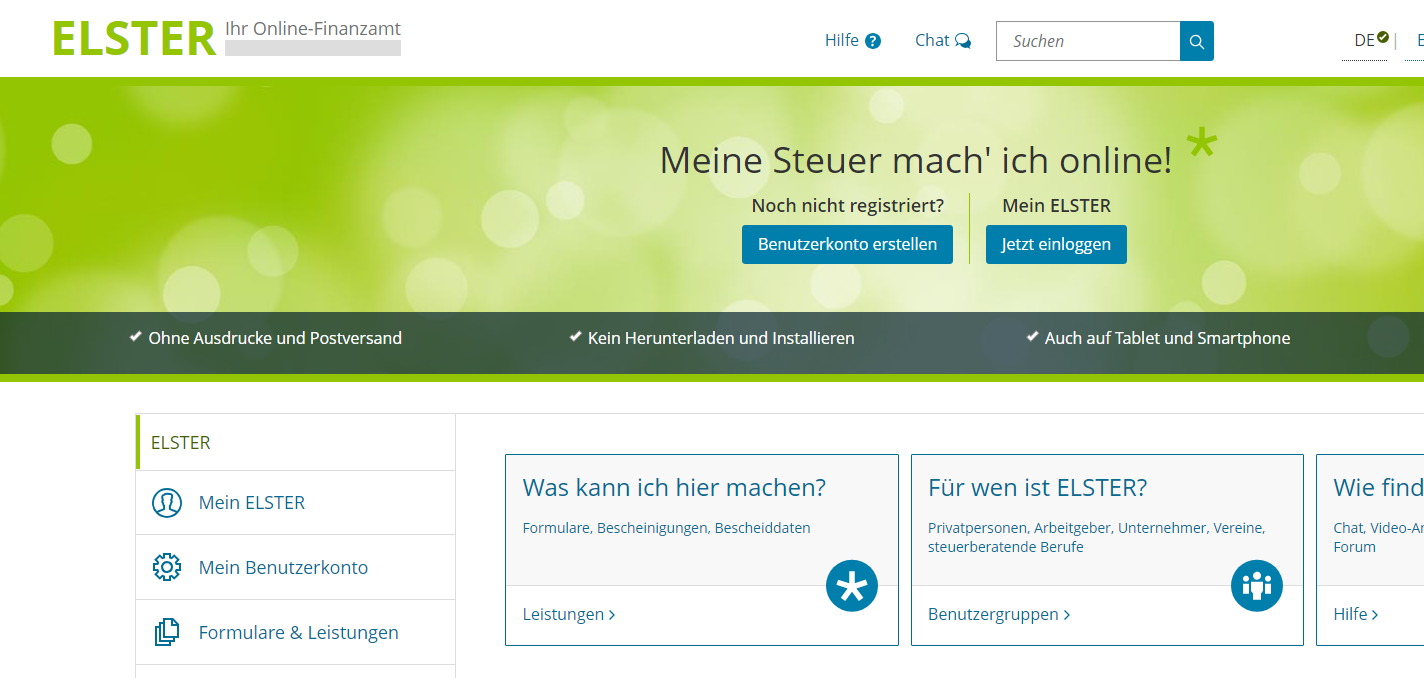This screenshot has height=678, width=1424.
Task: Click the people group icon on Benutzergruppen card
Action: tap(1256, 586)
